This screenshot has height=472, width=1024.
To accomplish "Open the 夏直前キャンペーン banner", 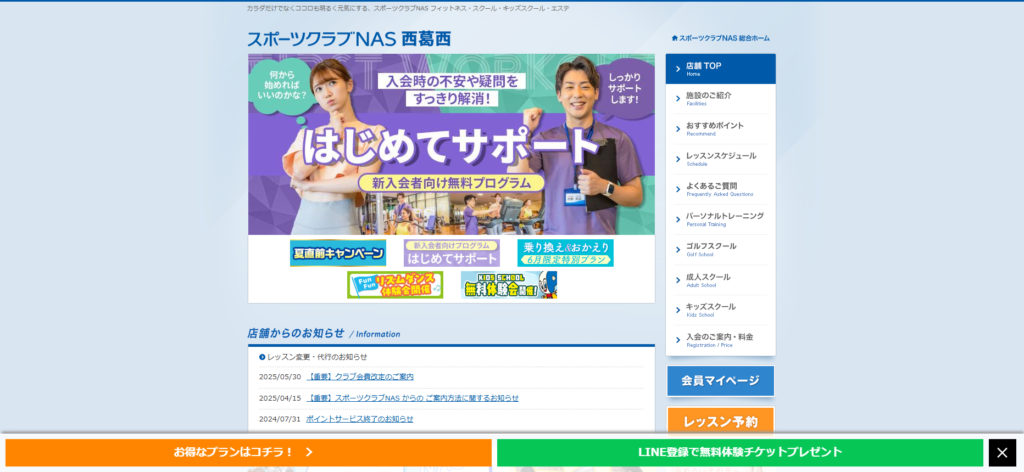I will click(338, 253).
